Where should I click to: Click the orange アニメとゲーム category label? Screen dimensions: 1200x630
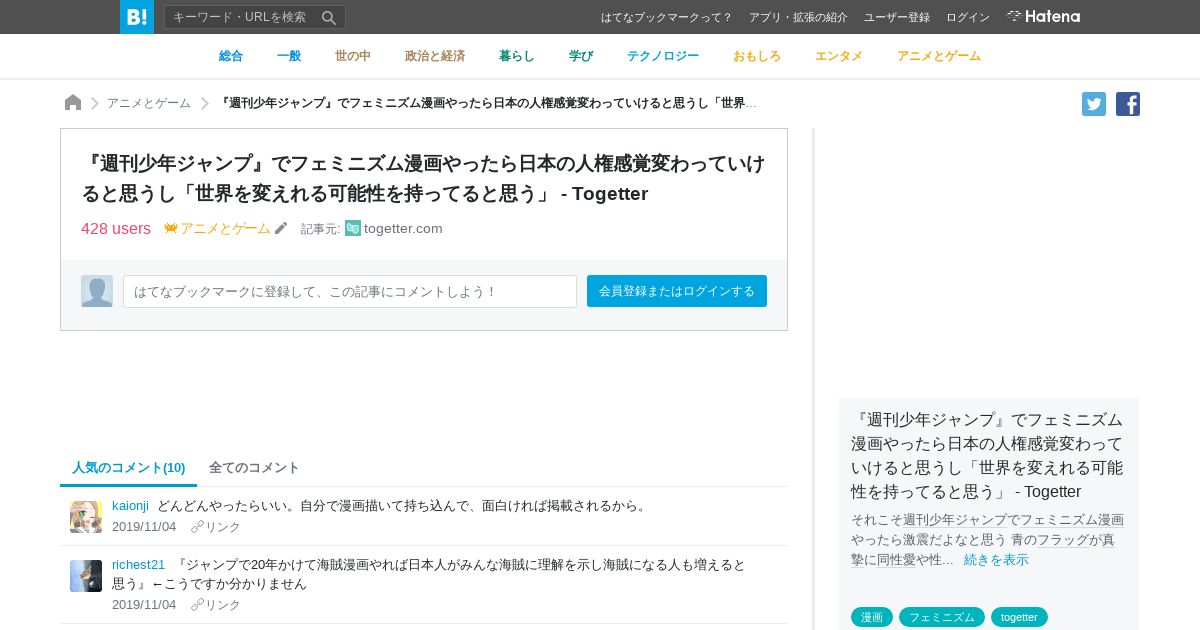pos(225,228)
